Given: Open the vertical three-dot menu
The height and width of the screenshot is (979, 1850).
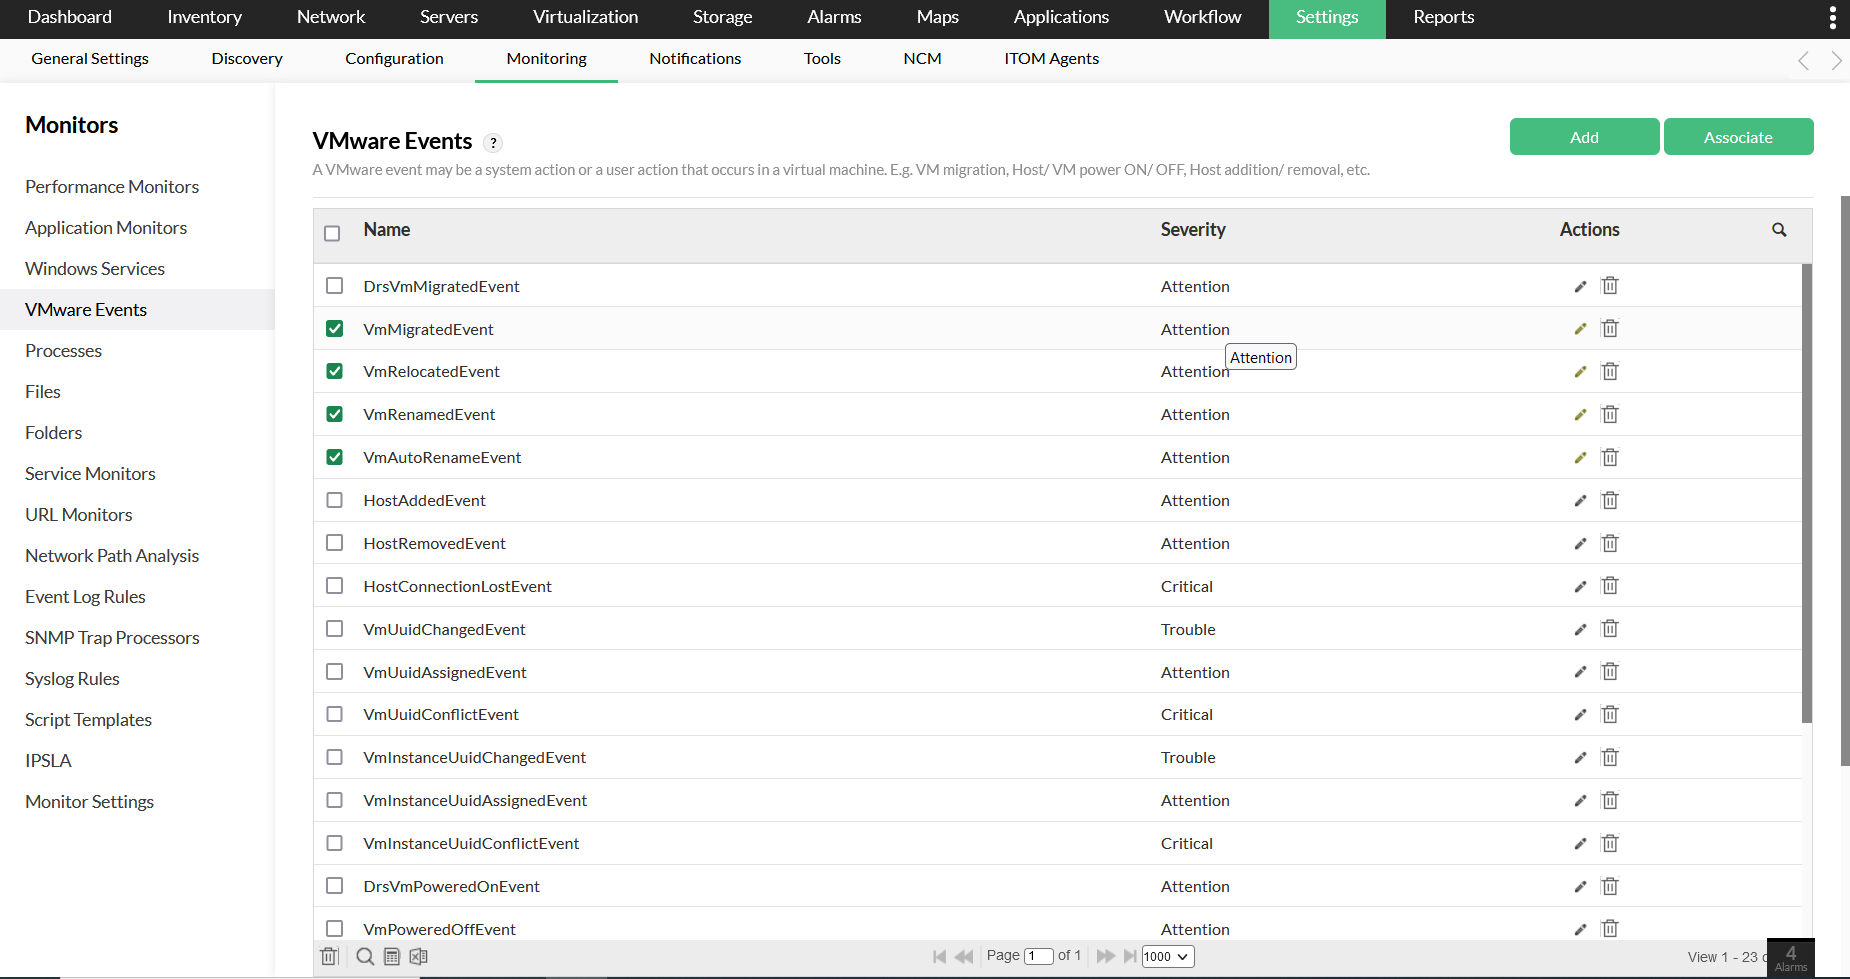Looking at the screenshot, I should pos(1832,18).
